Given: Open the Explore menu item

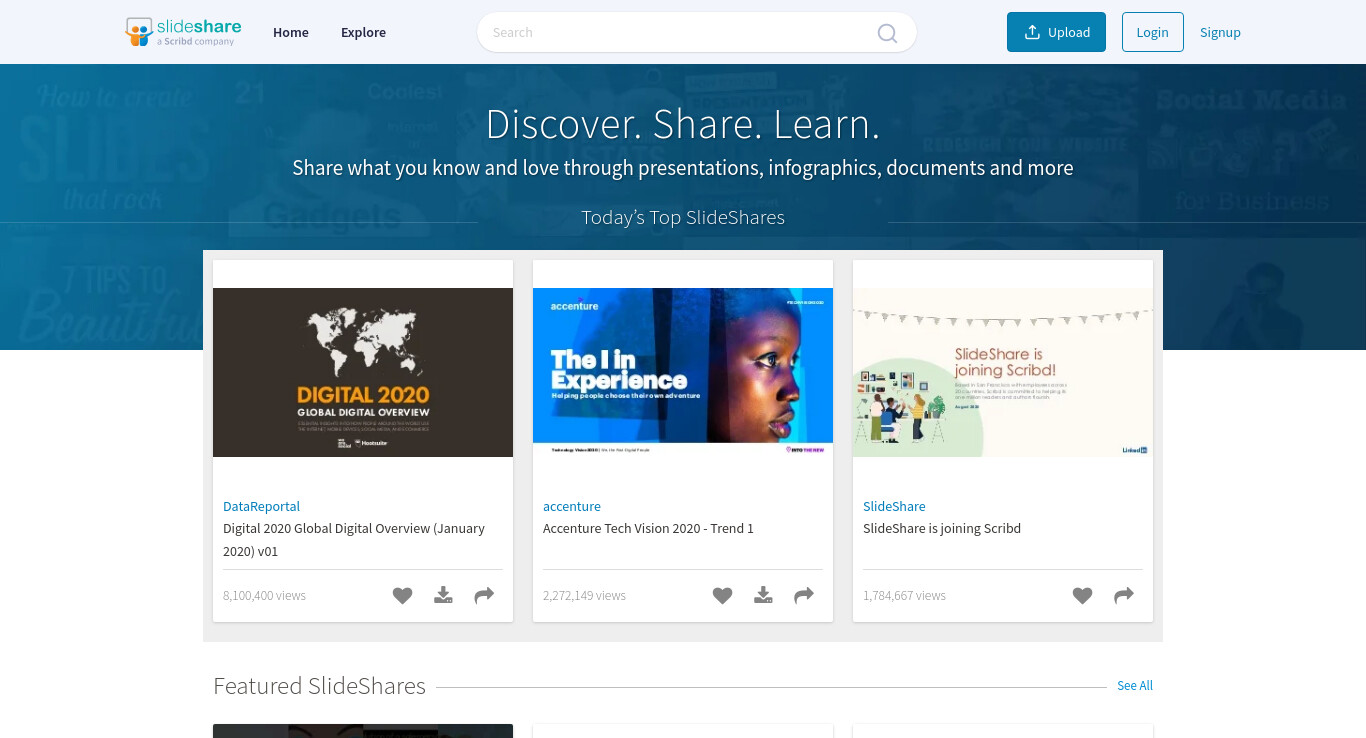Looking at the screenshot, I should pos(363,32).
